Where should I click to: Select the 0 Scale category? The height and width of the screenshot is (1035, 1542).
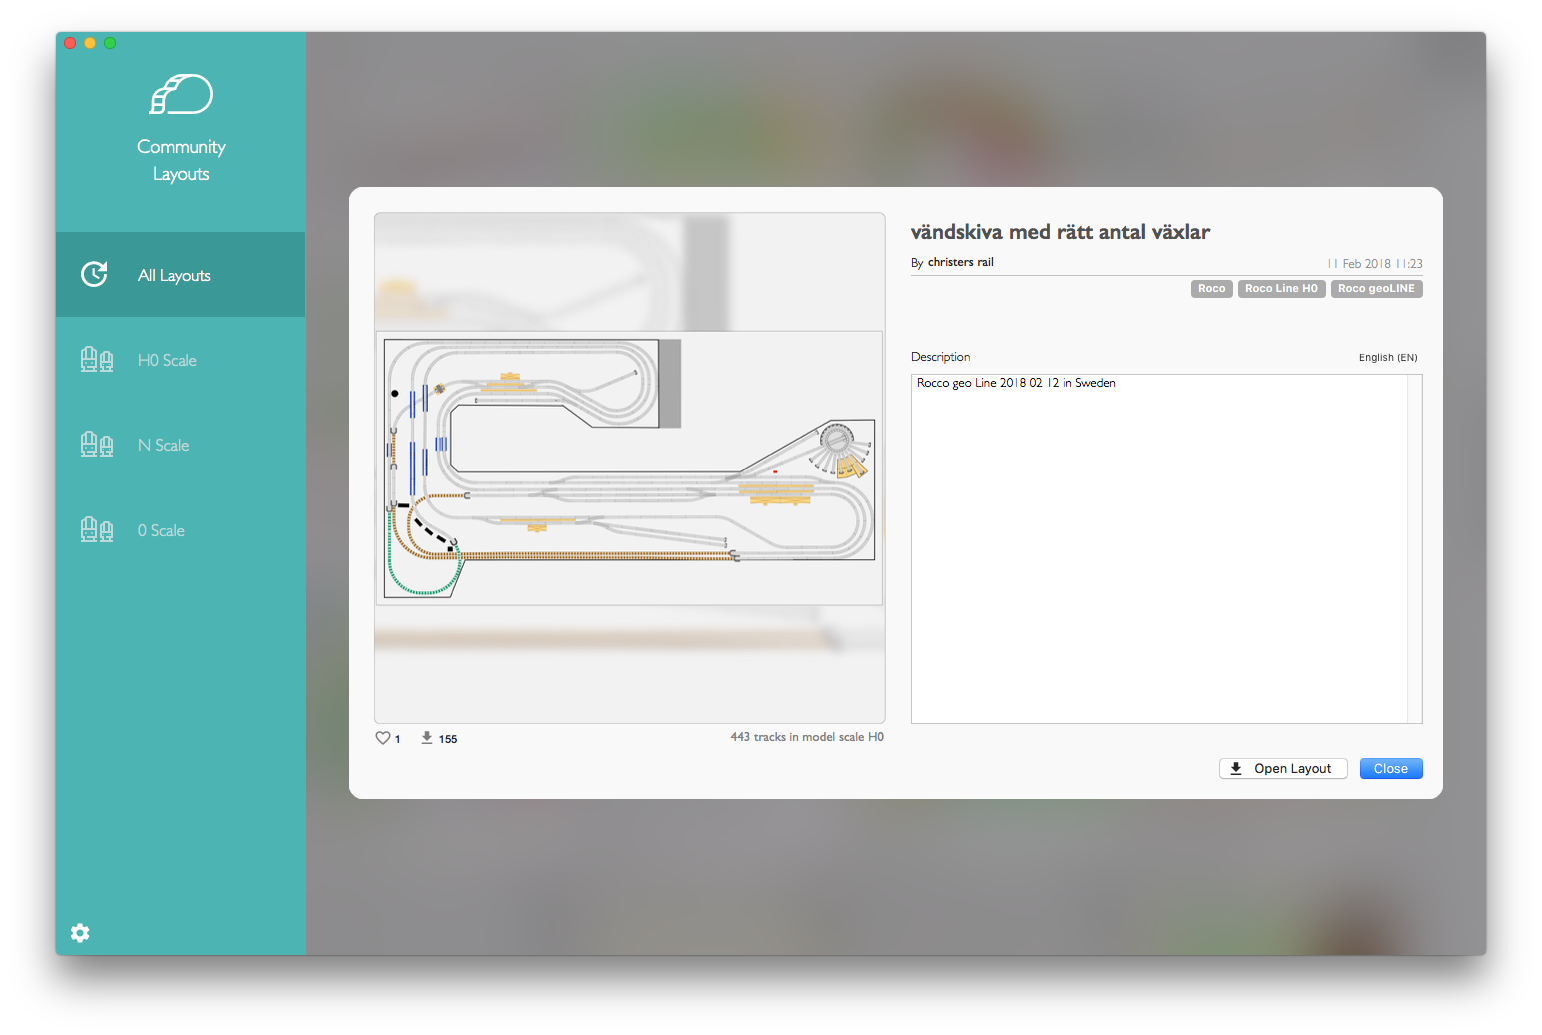point(180,530)
